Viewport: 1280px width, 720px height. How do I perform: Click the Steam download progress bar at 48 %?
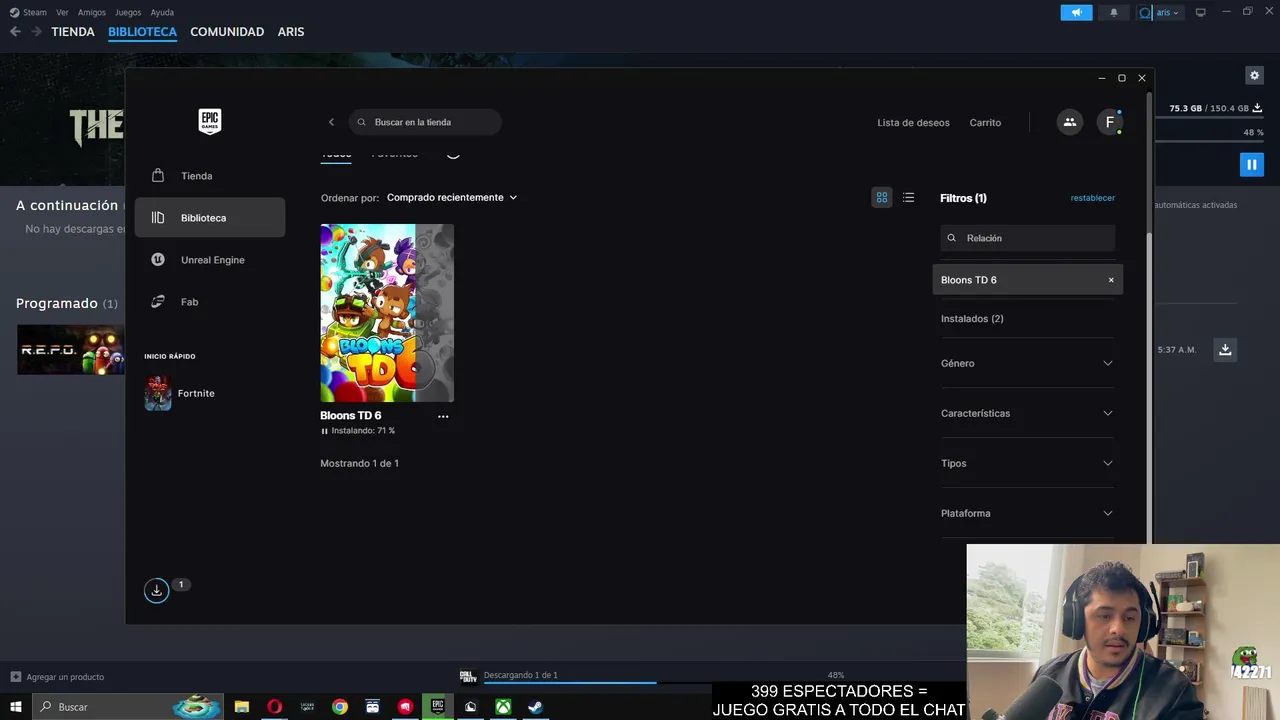point(1209,142)
